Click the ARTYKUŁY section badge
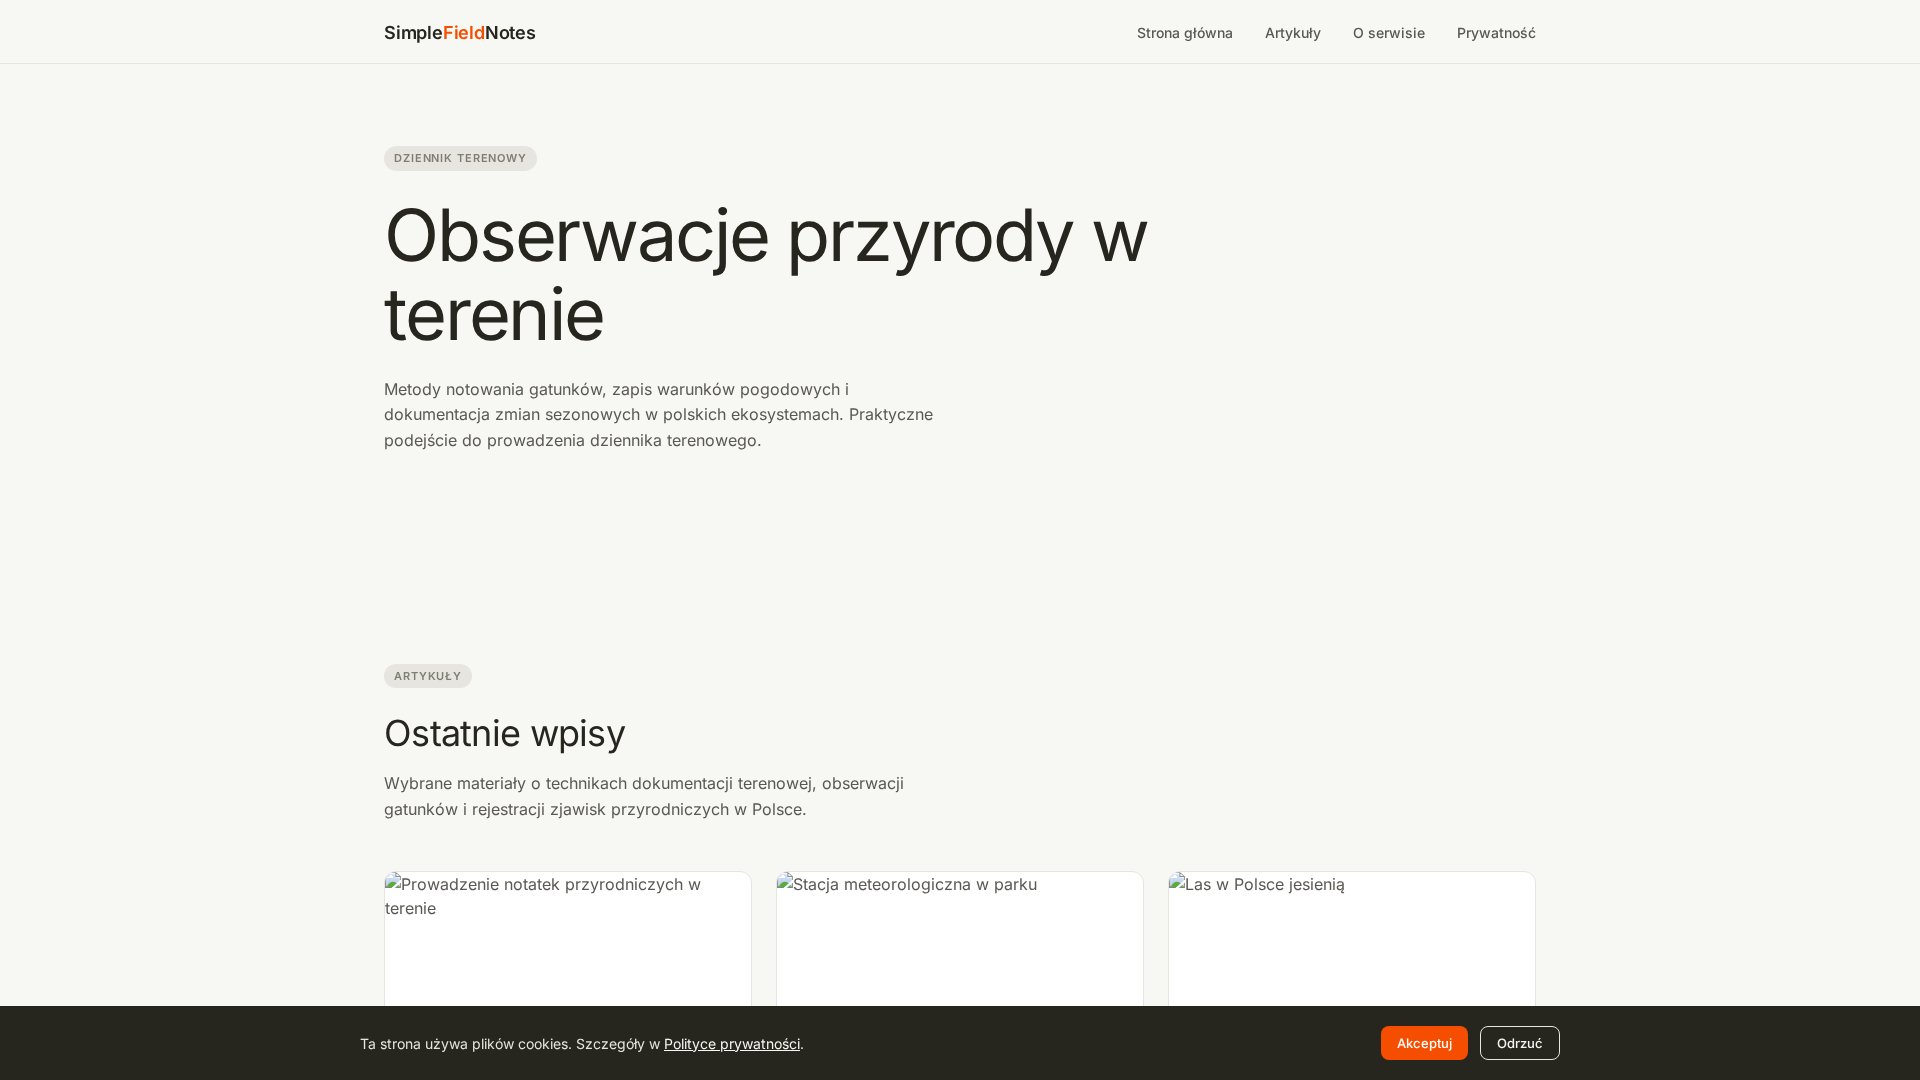The height and width of the screenshot is (1080, 1920). [427, 676]
